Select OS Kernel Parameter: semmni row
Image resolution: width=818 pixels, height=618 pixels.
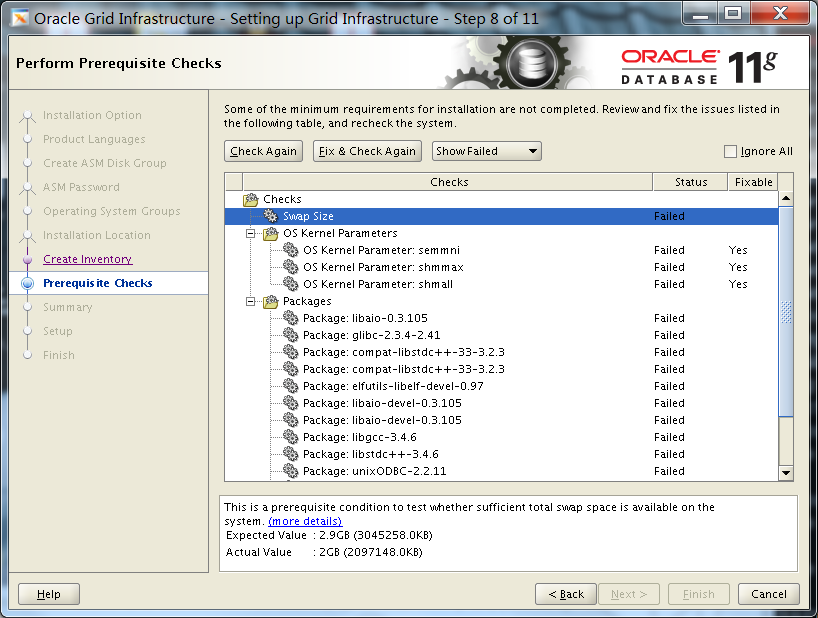point(501,250)
